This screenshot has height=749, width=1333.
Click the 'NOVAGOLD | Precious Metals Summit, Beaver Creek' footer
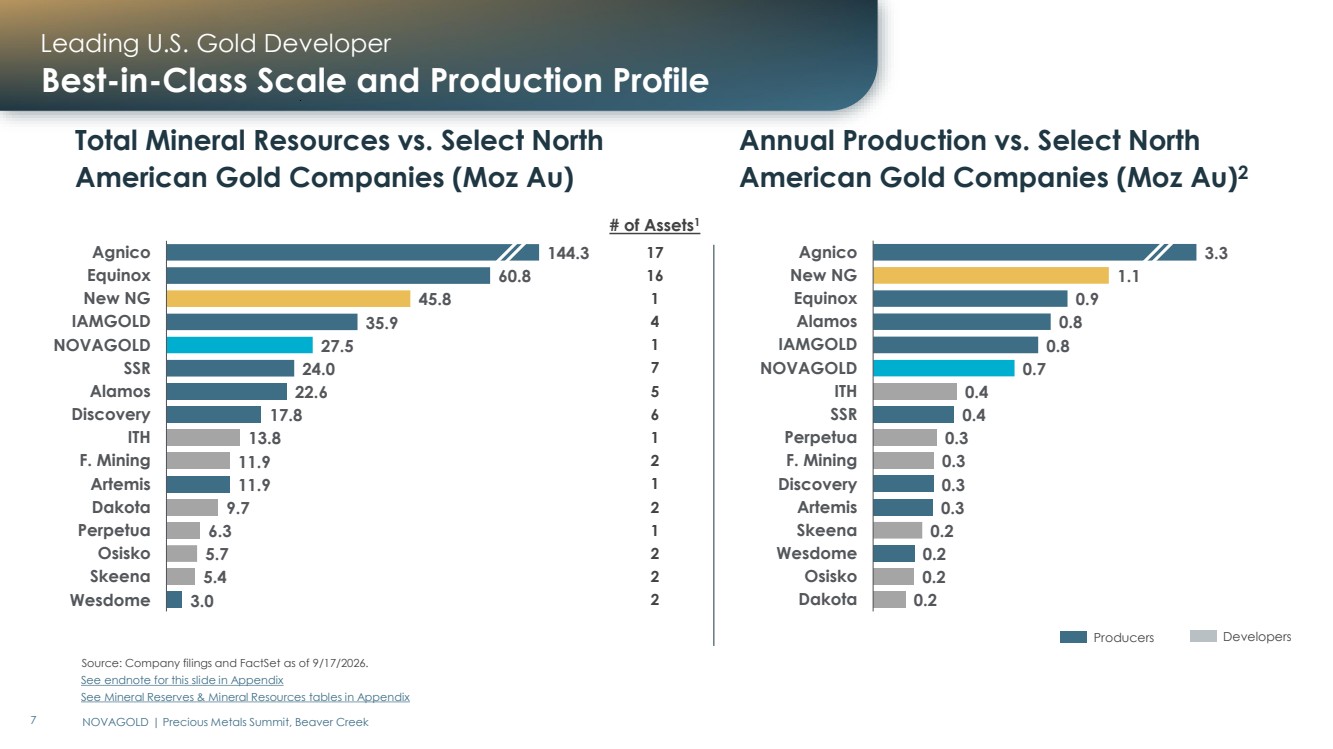[225, 722]
